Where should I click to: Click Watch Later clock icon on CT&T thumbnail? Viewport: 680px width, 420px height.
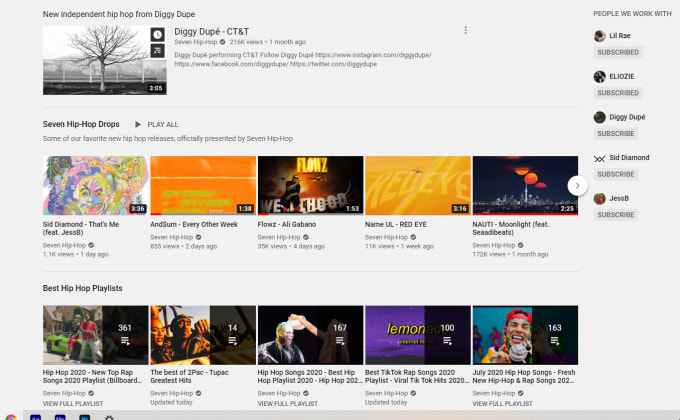coord(157,34)
